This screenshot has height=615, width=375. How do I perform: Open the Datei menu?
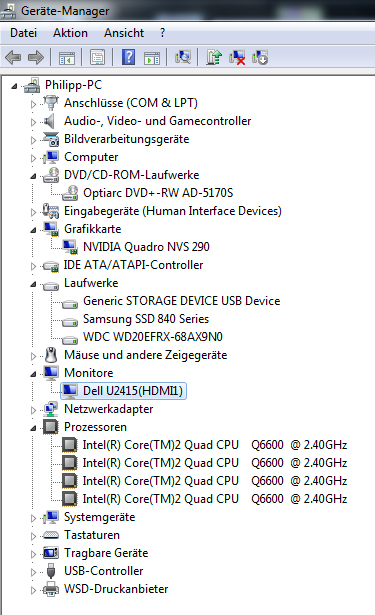click(24, 33)
